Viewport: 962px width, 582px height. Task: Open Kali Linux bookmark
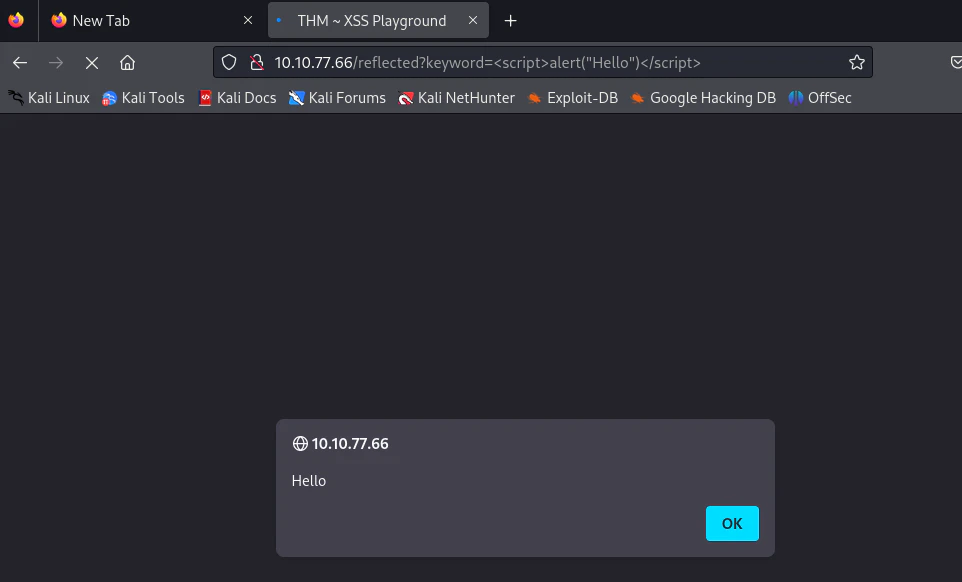(49, 98)
